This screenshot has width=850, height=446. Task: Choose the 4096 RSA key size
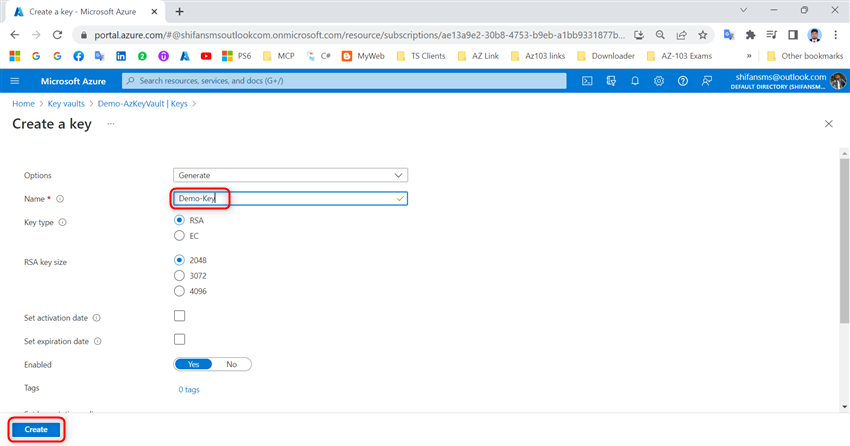click(x=179, y=291)
